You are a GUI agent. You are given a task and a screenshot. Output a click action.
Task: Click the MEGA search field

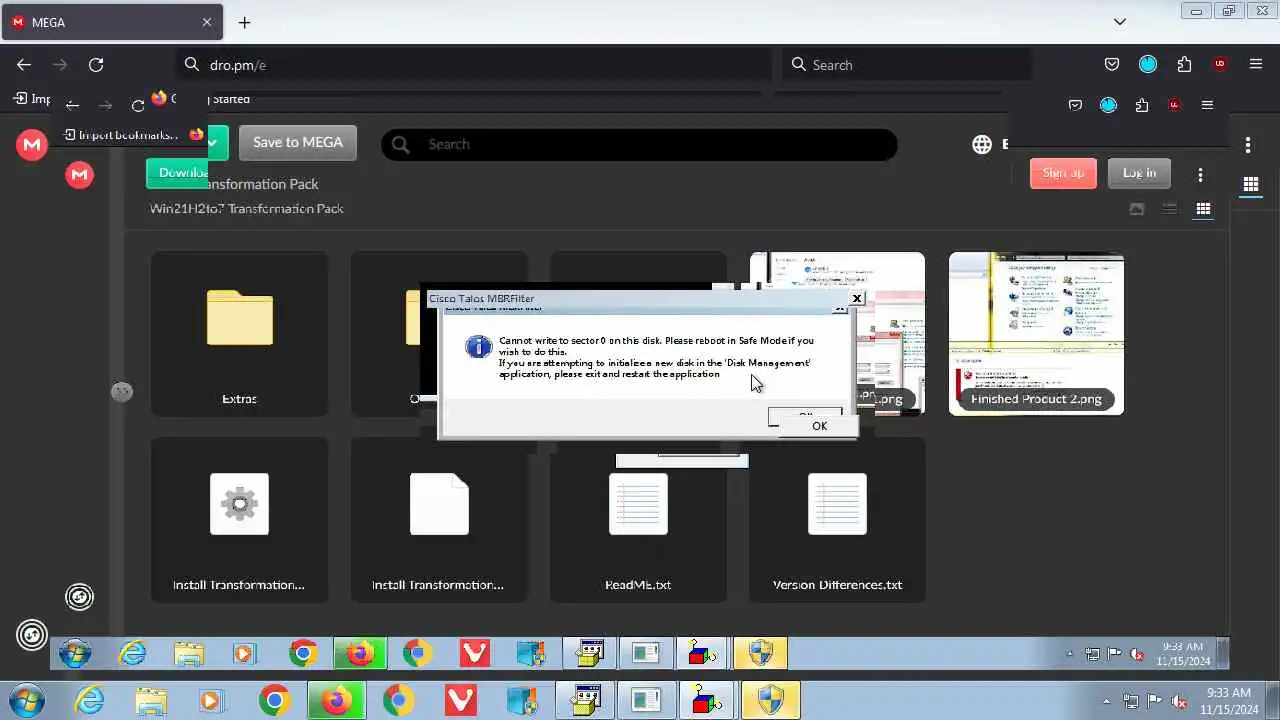pos(639,144)
